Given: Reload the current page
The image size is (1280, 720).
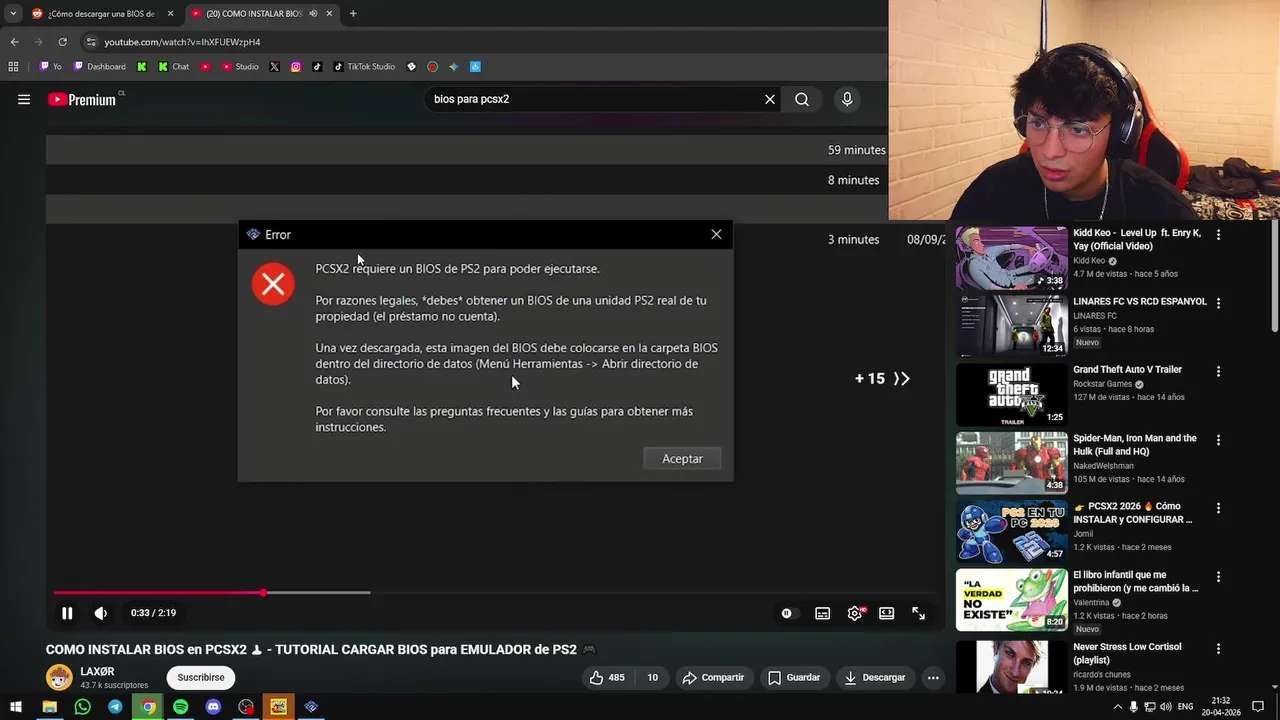Looking at the screenshot, I should click(62, 42).
